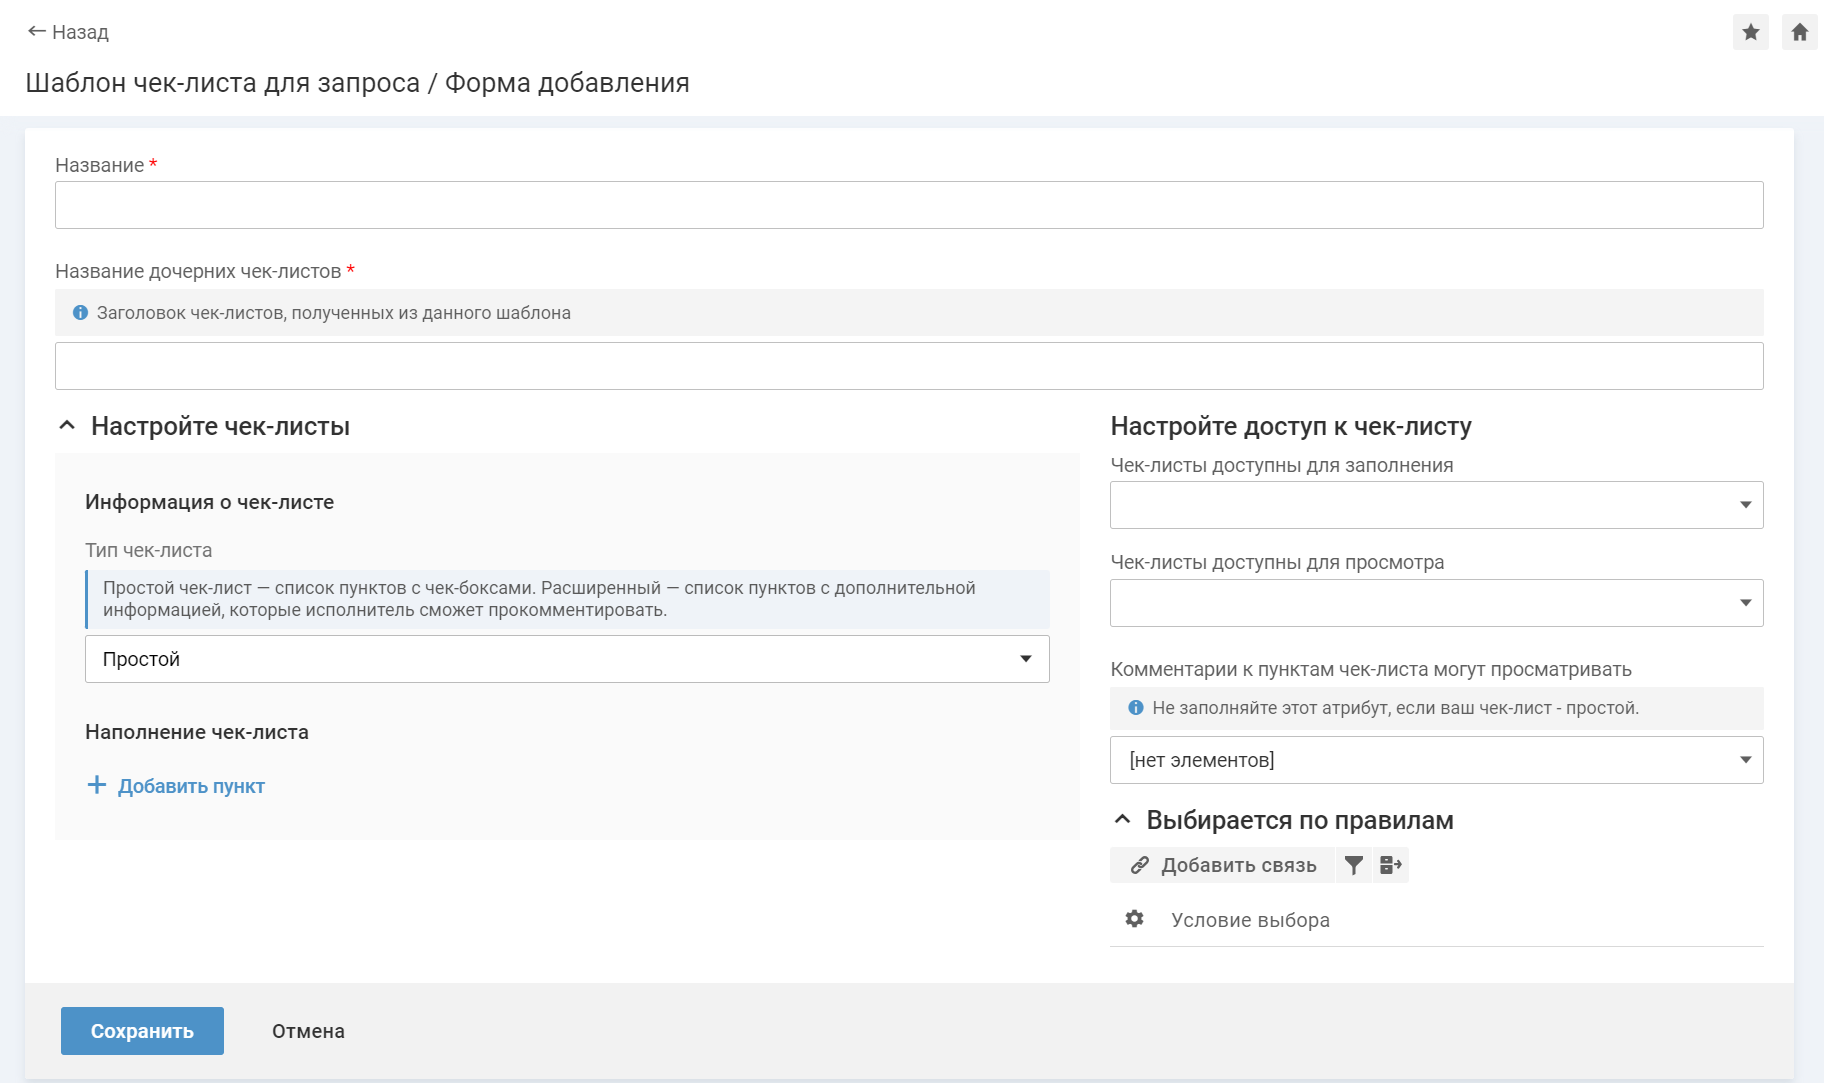Screen dimensions: 1824x1083
Task: Focus the Название text field
Action: coord(908,205)
